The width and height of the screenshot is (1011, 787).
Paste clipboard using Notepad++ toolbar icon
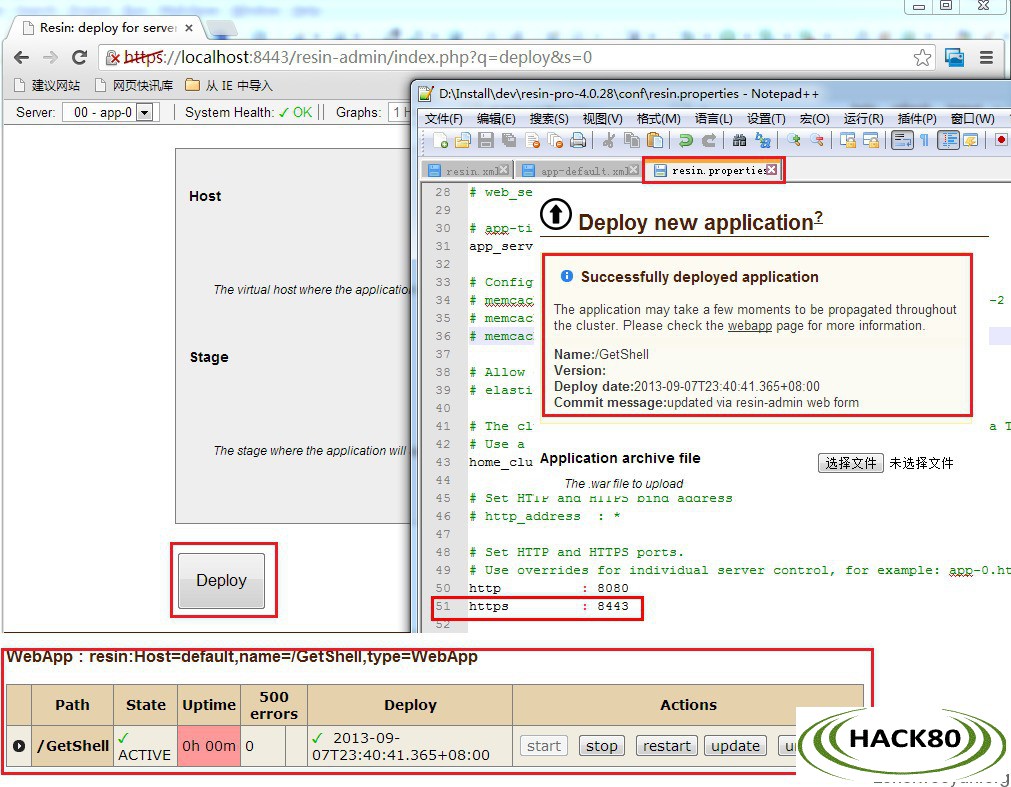point(654,140)
